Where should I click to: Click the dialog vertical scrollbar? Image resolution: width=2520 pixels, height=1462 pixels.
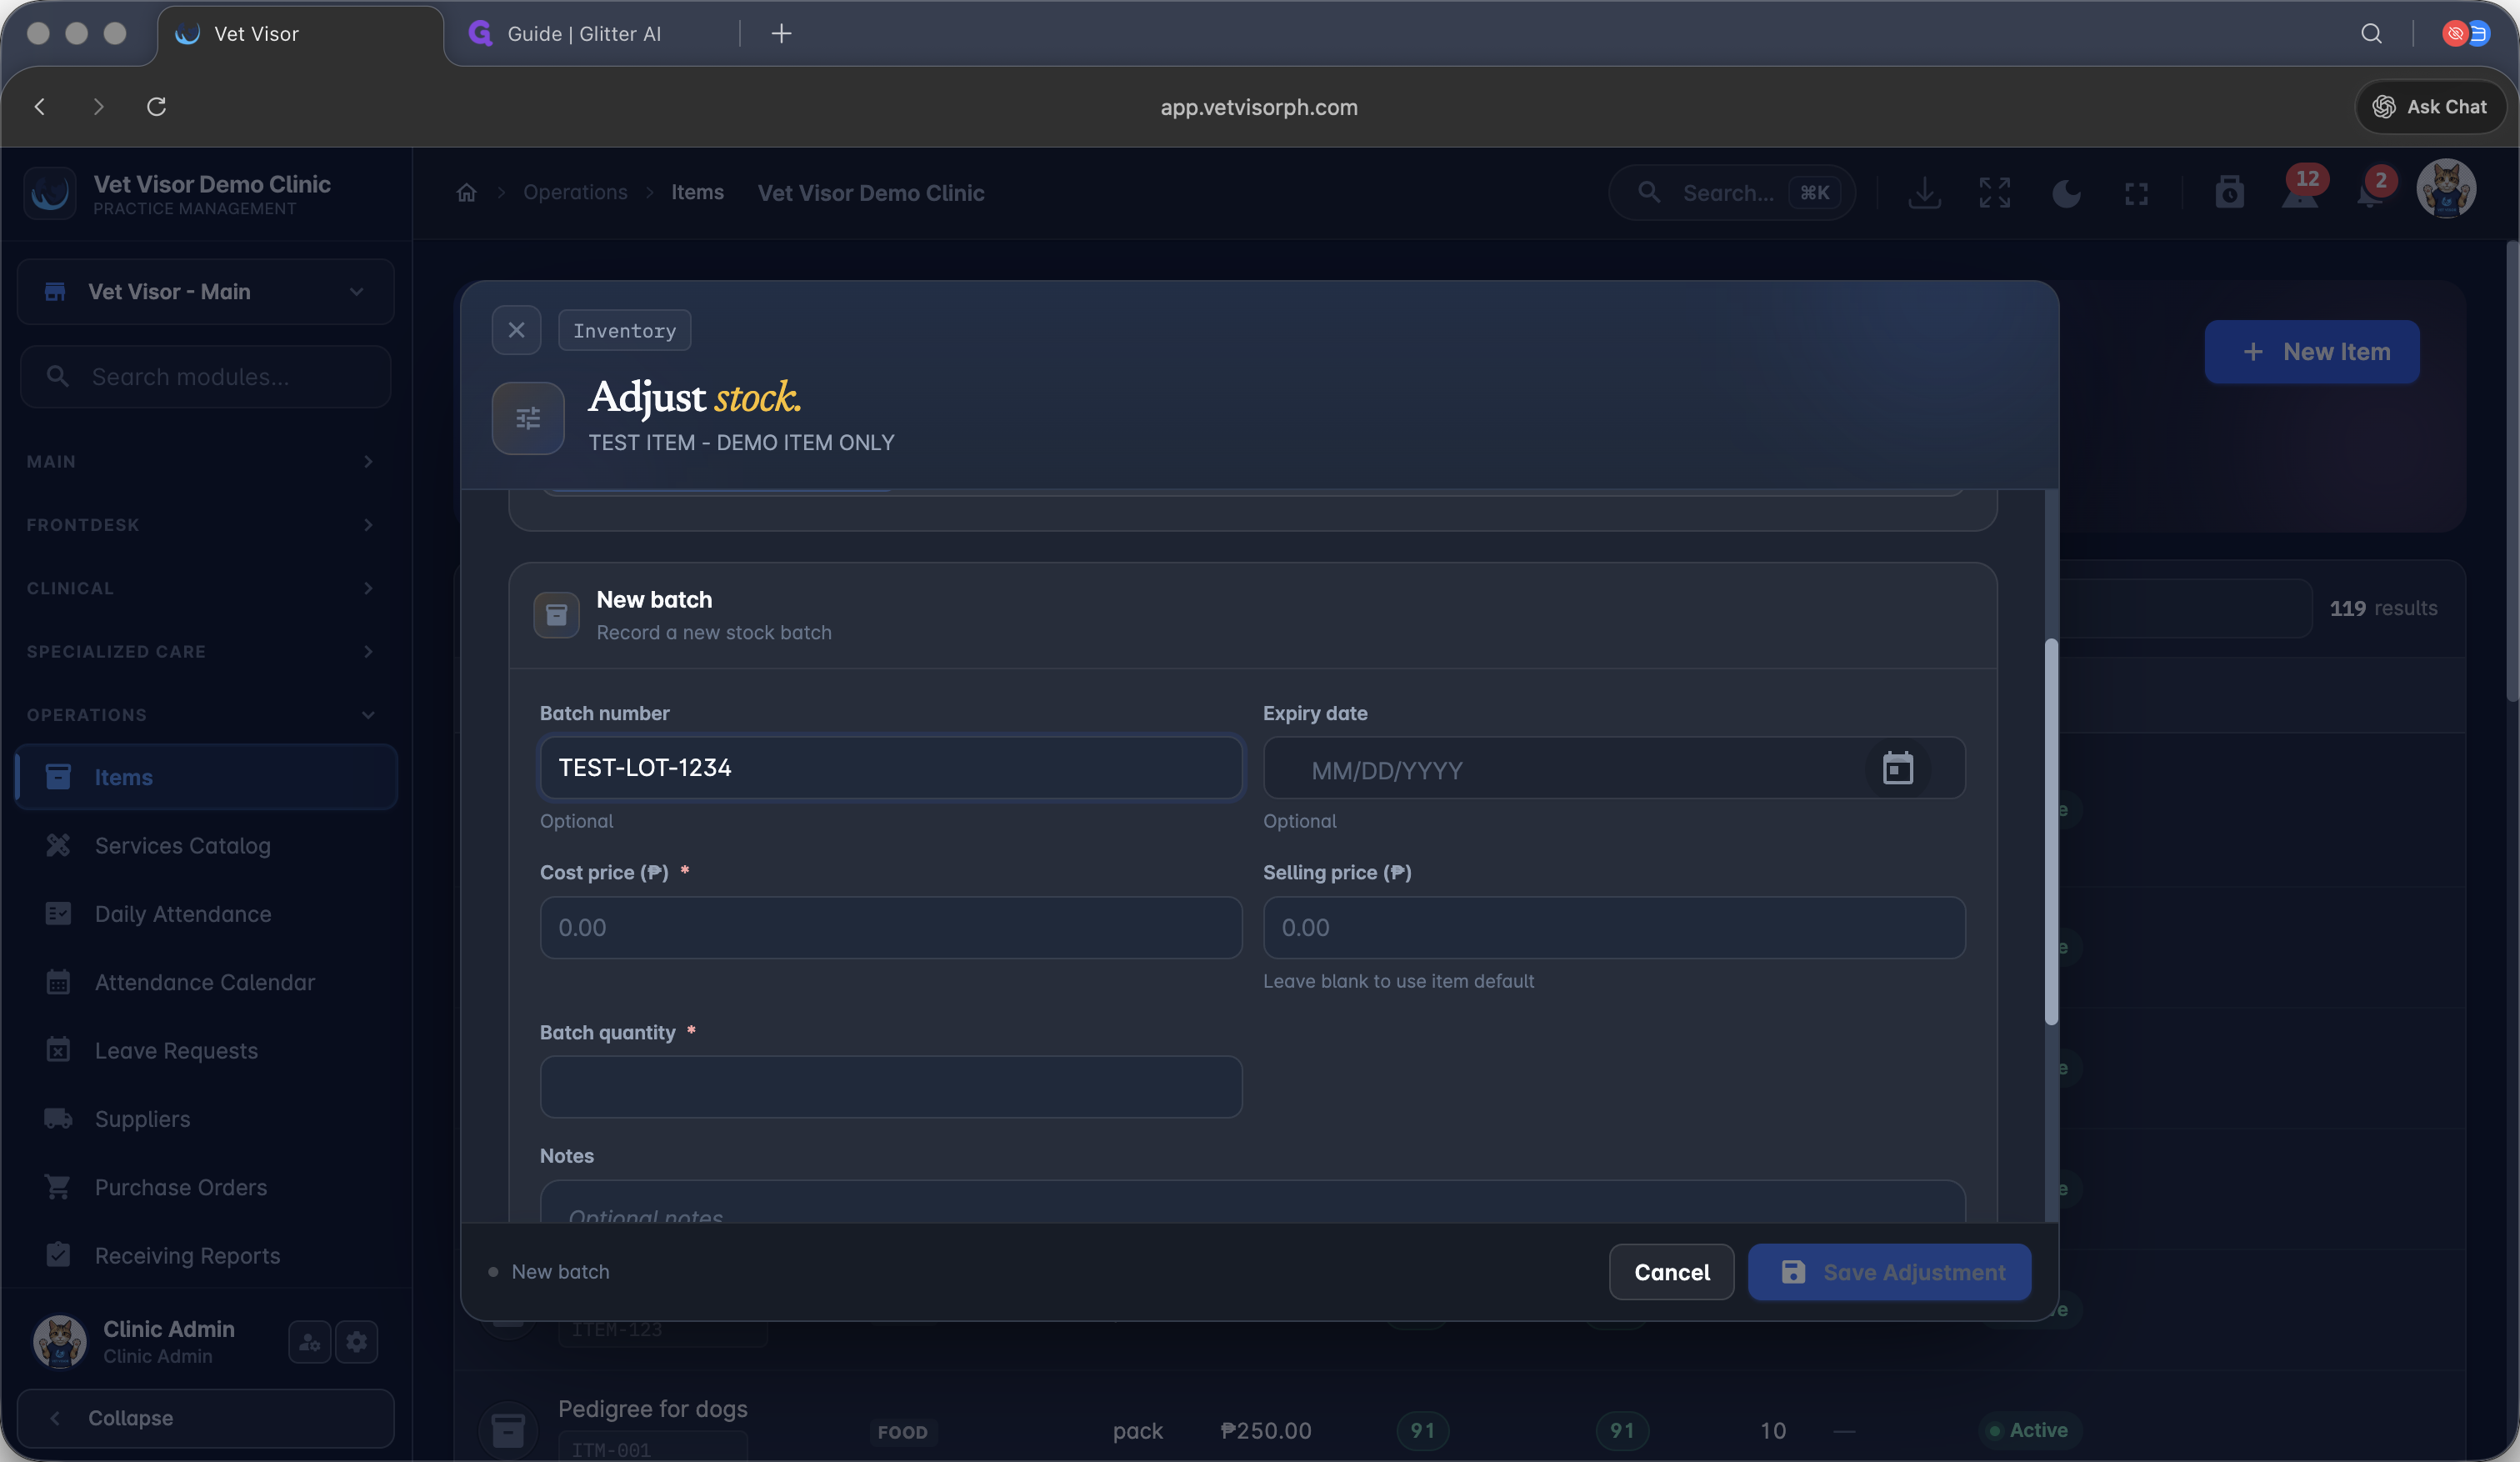click(2051, 832)
